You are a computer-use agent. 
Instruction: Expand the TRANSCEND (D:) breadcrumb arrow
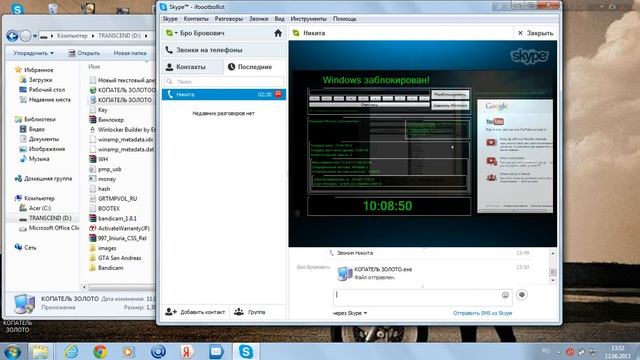[x=146, y=36]
